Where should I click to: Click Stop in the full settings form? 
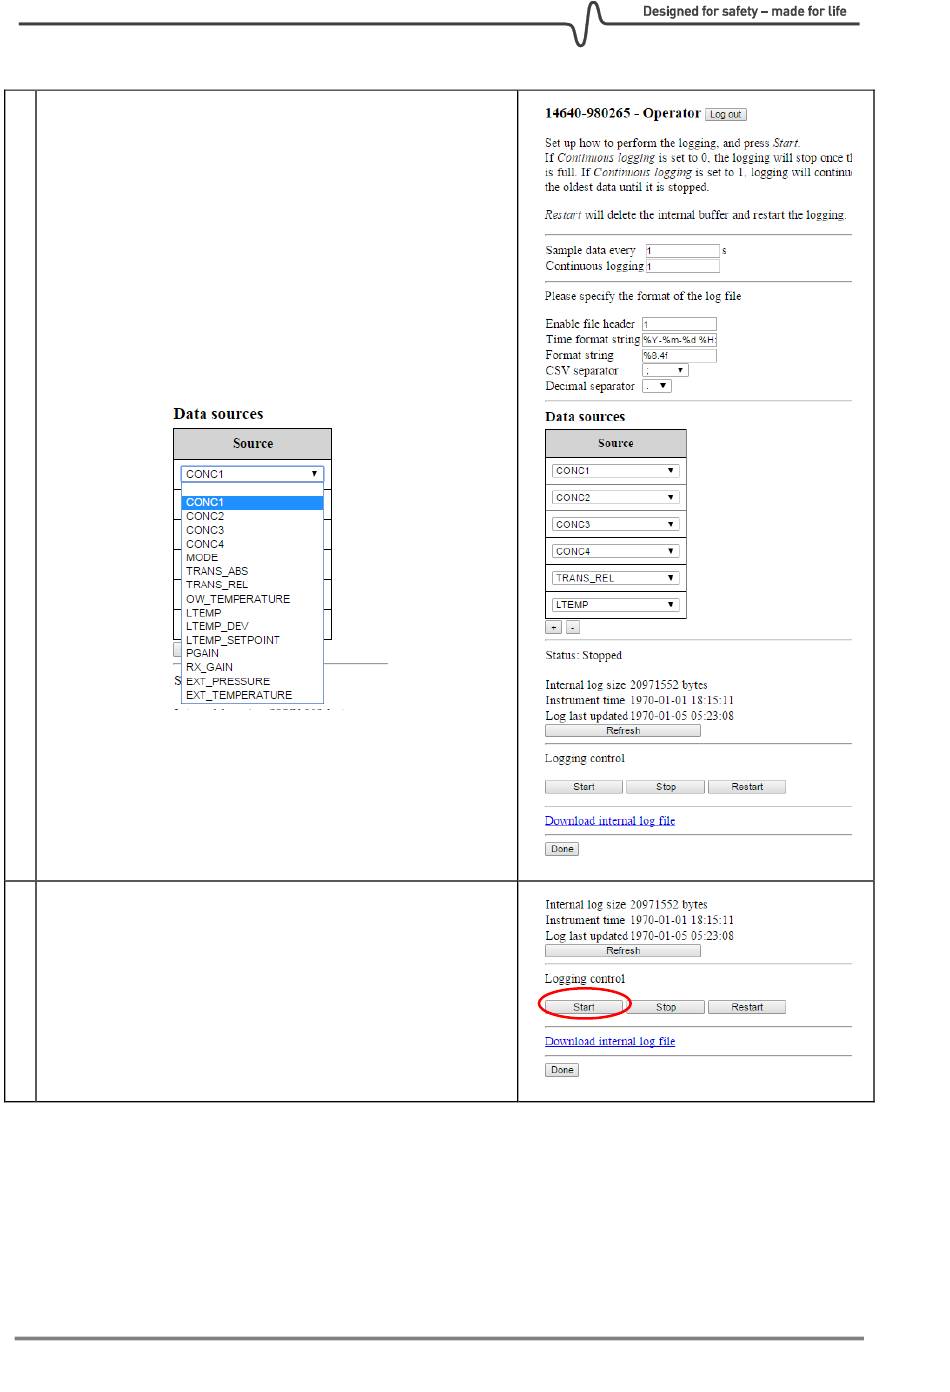point(666,787)
